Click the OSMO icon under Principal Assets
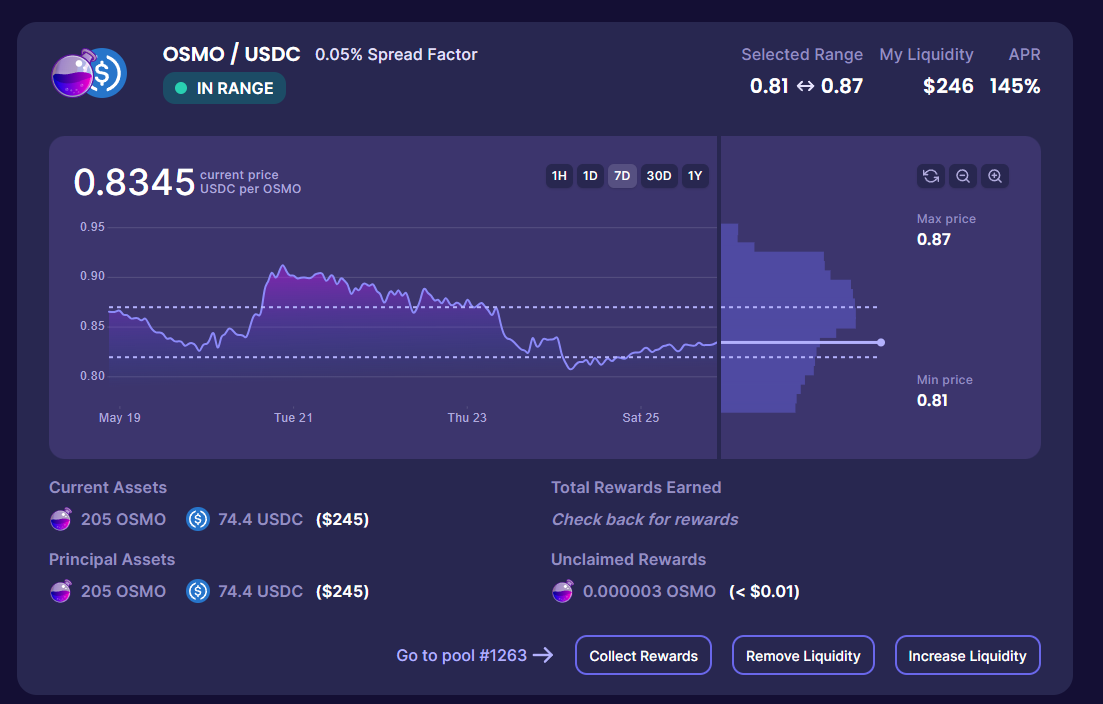This screenshot has height=704, width=1103. coord(61,591)
